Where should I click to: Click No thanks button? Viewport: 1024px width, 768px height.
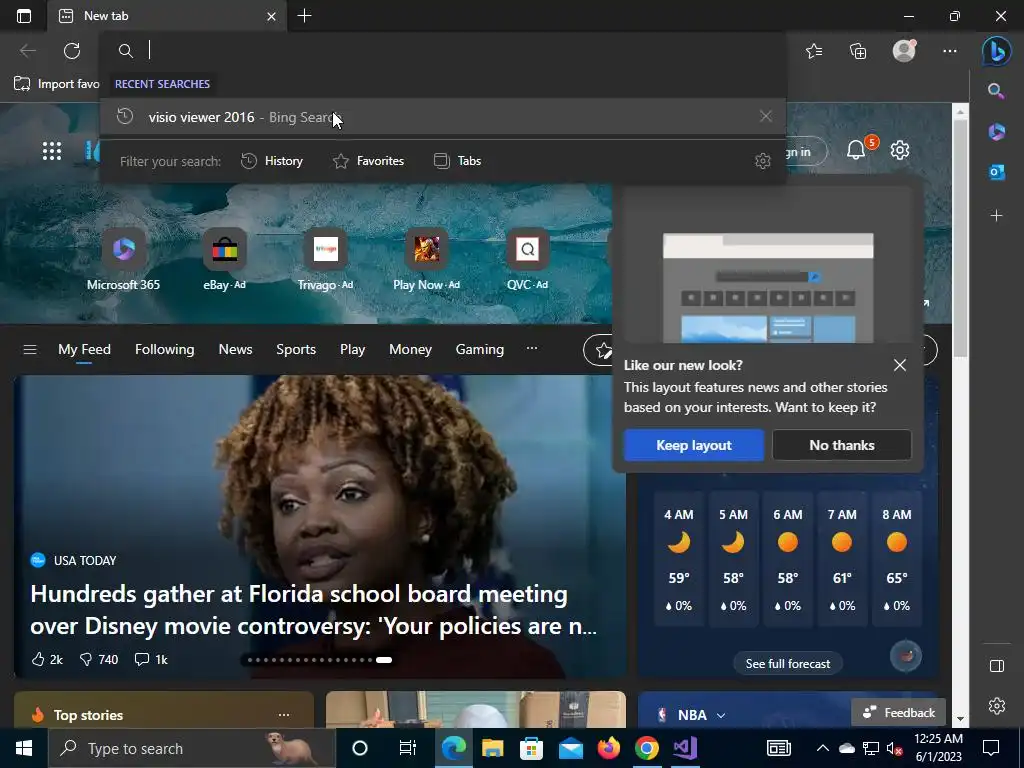(842, 445)
